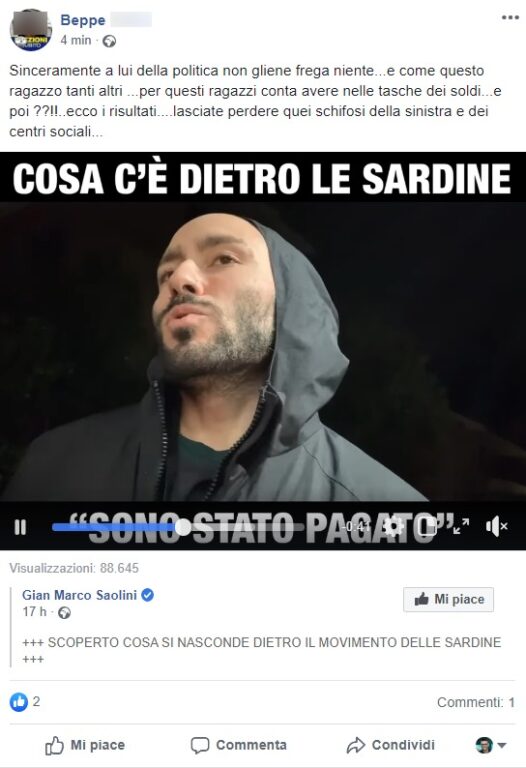This screenshot has width=526, height=768.
Task: Pause the video playback
Action: click(x=20, y=528)
